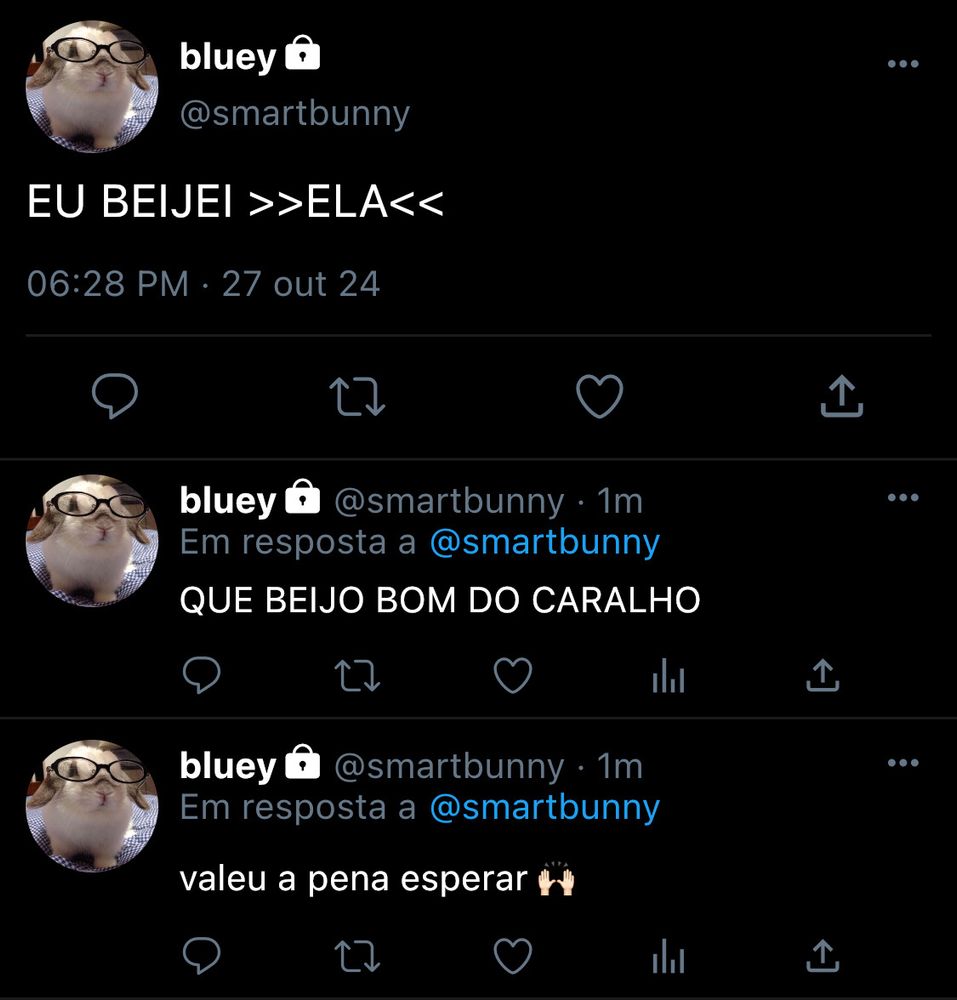Reply to the main EU BEIJEI tweet
Viewport: 957px width, 1000px height.
(x=115, y=395)
